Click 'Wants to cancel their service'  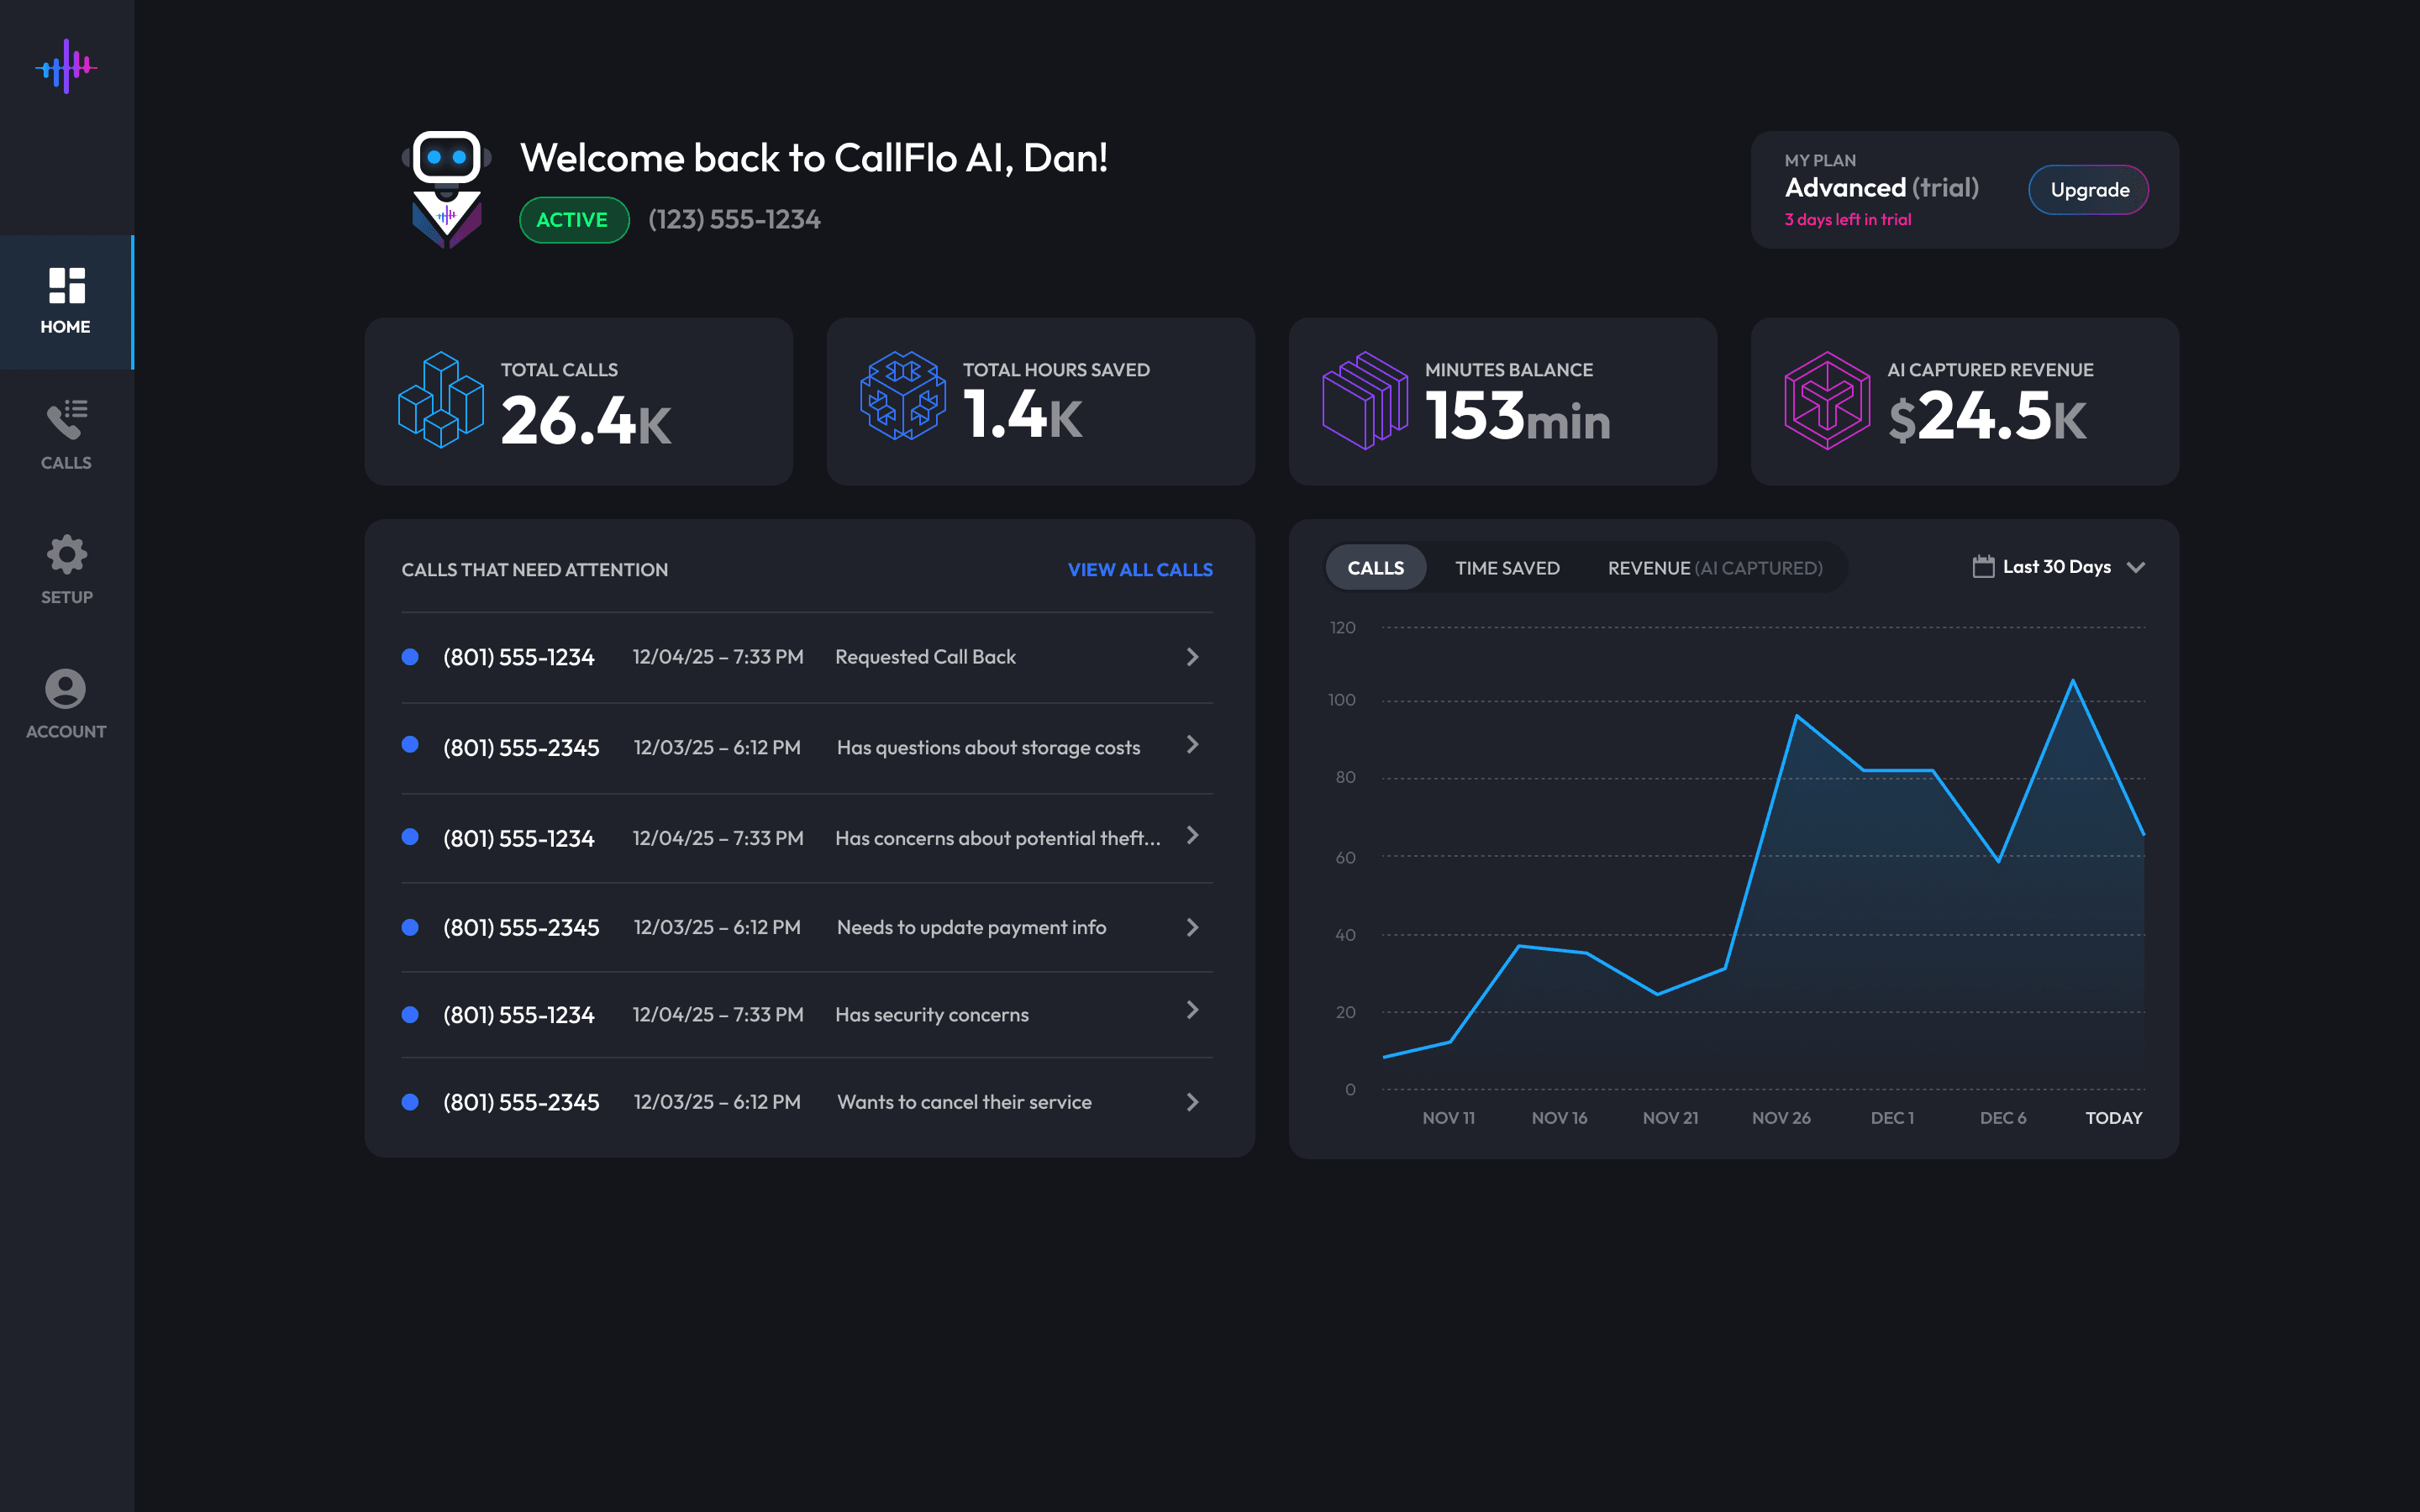coord(964,1102)
